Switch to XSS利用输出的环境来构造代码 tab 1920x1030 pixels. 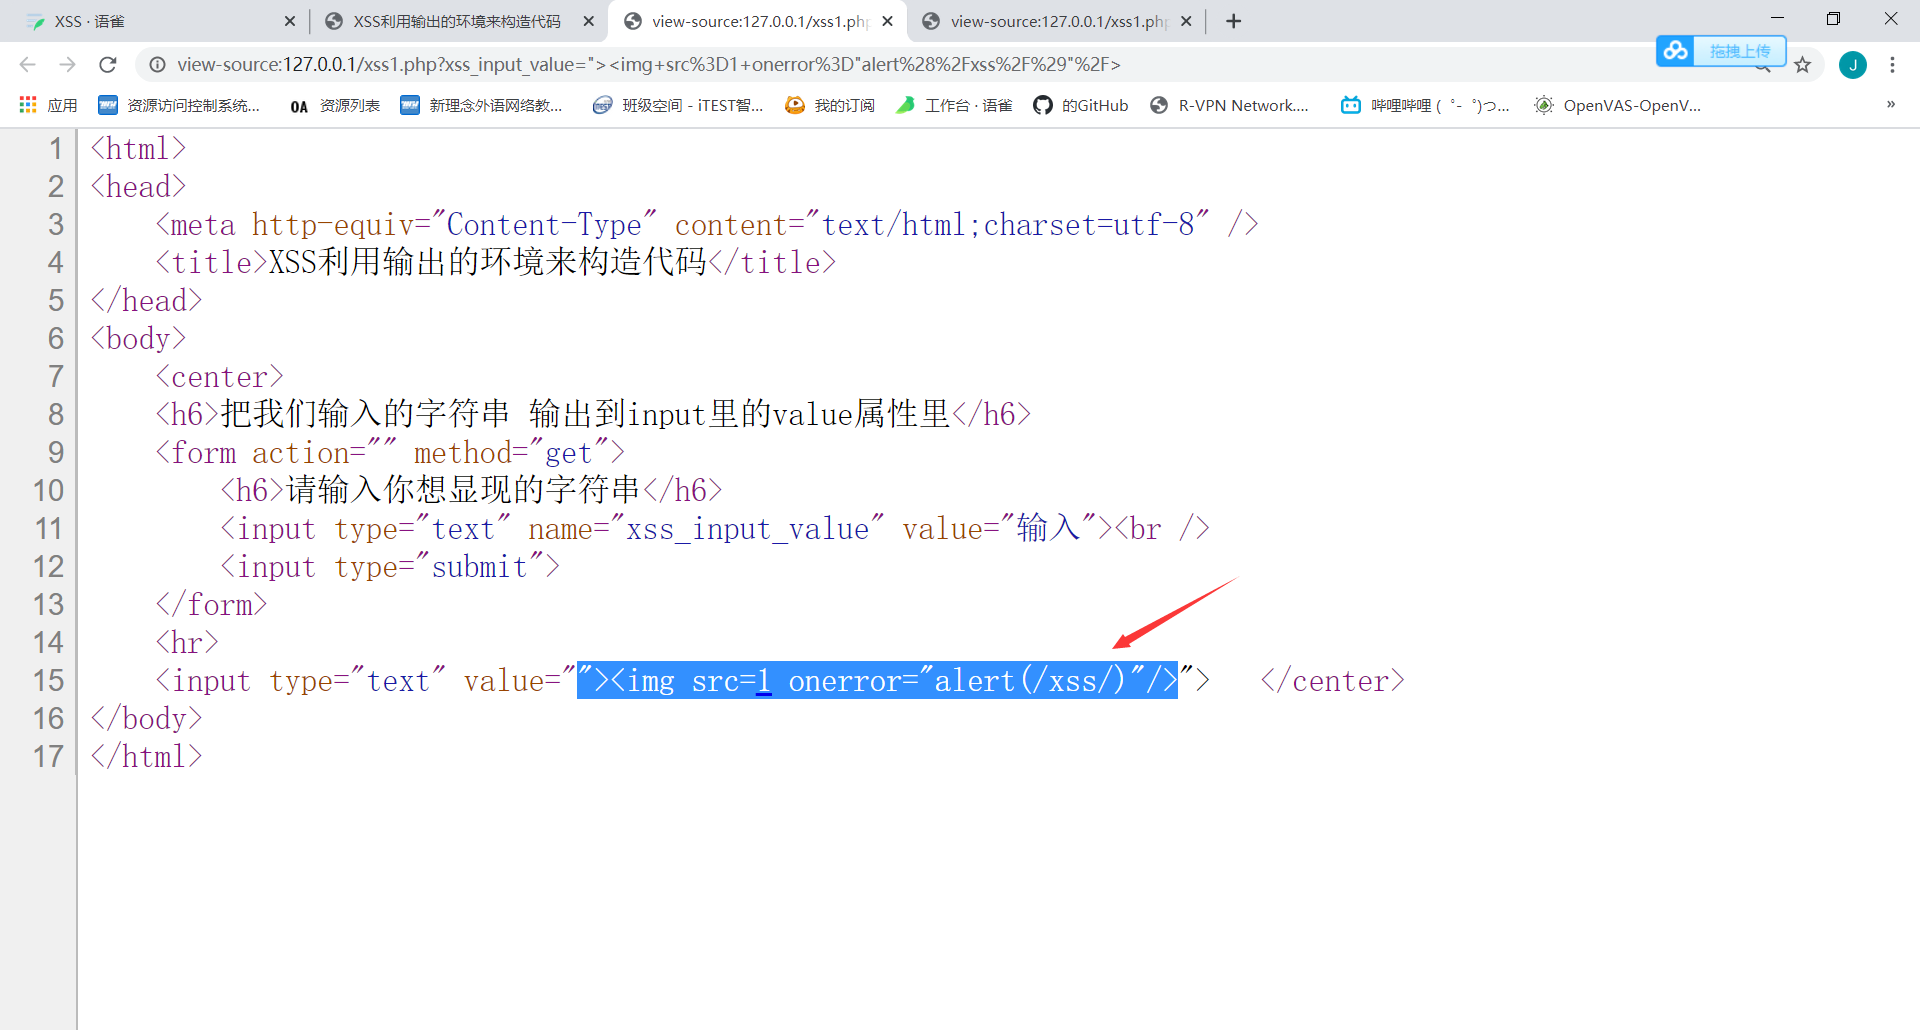click(x=457, y=21)
